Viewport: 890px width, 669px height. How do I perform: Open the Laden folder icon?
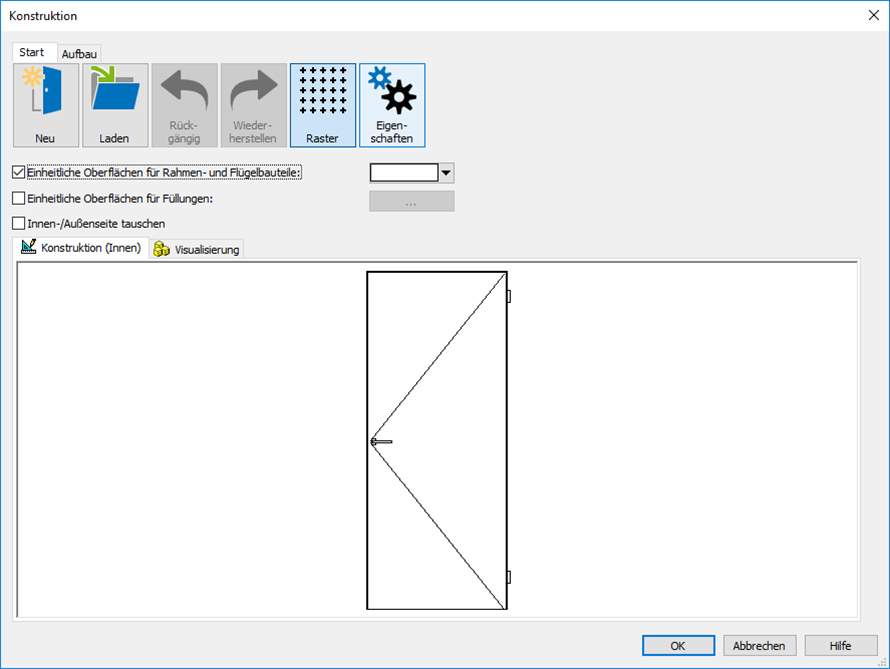[x=115, y=105]
